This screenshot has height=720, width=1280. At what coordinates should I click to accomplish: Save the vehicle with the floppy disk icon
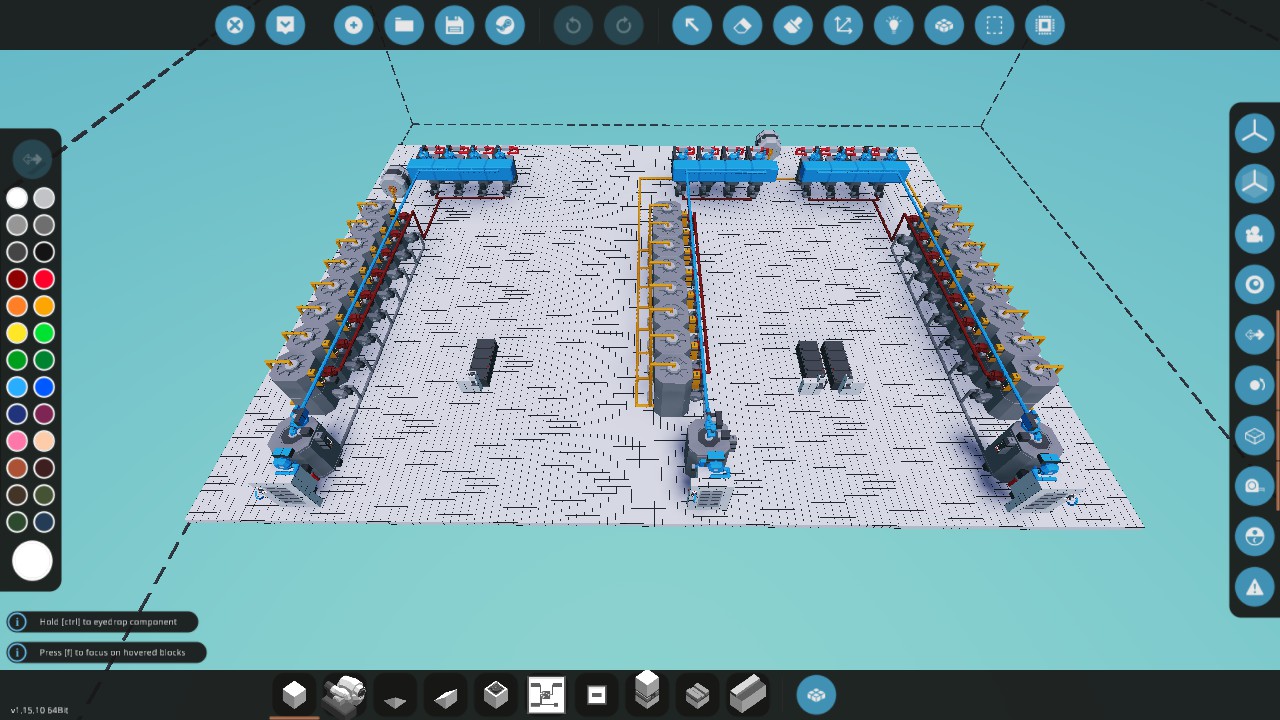tap(454, 25)
